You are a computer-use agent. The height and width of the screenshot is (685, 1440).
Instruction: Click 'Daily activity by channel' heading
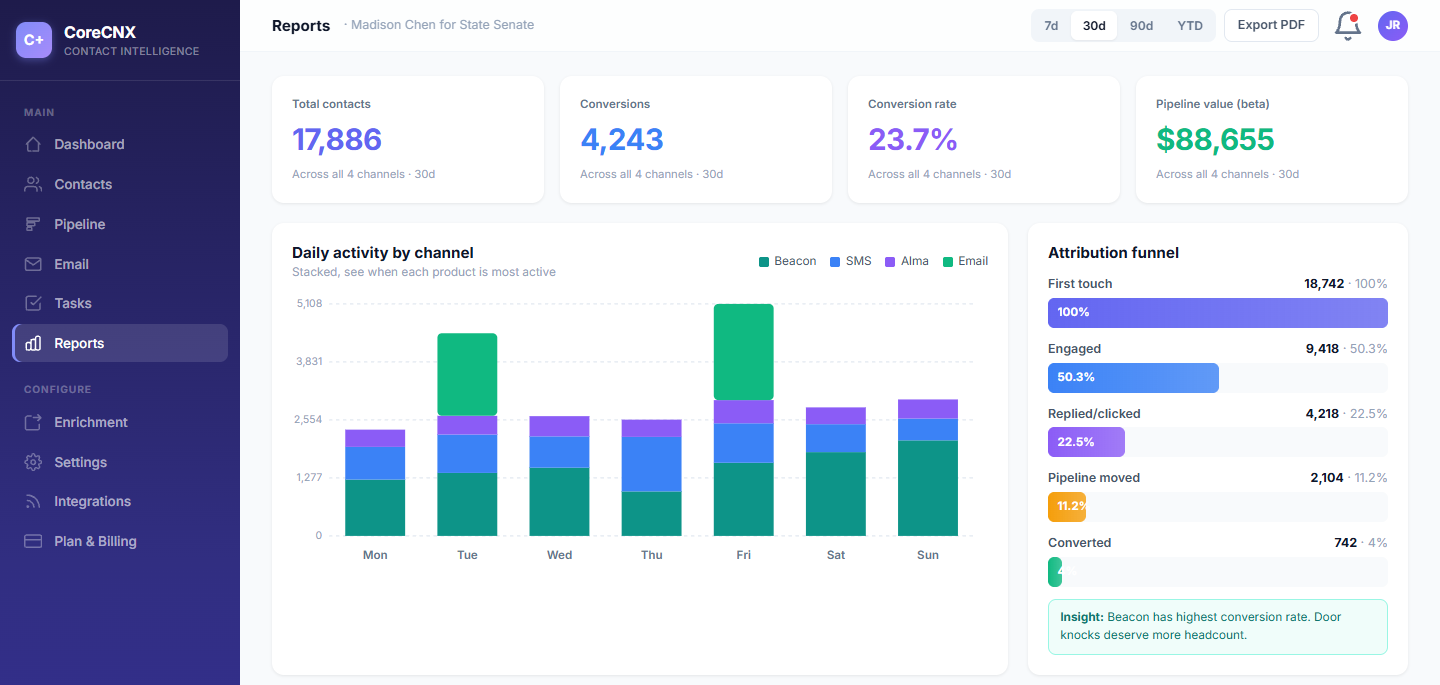point(383,253)
